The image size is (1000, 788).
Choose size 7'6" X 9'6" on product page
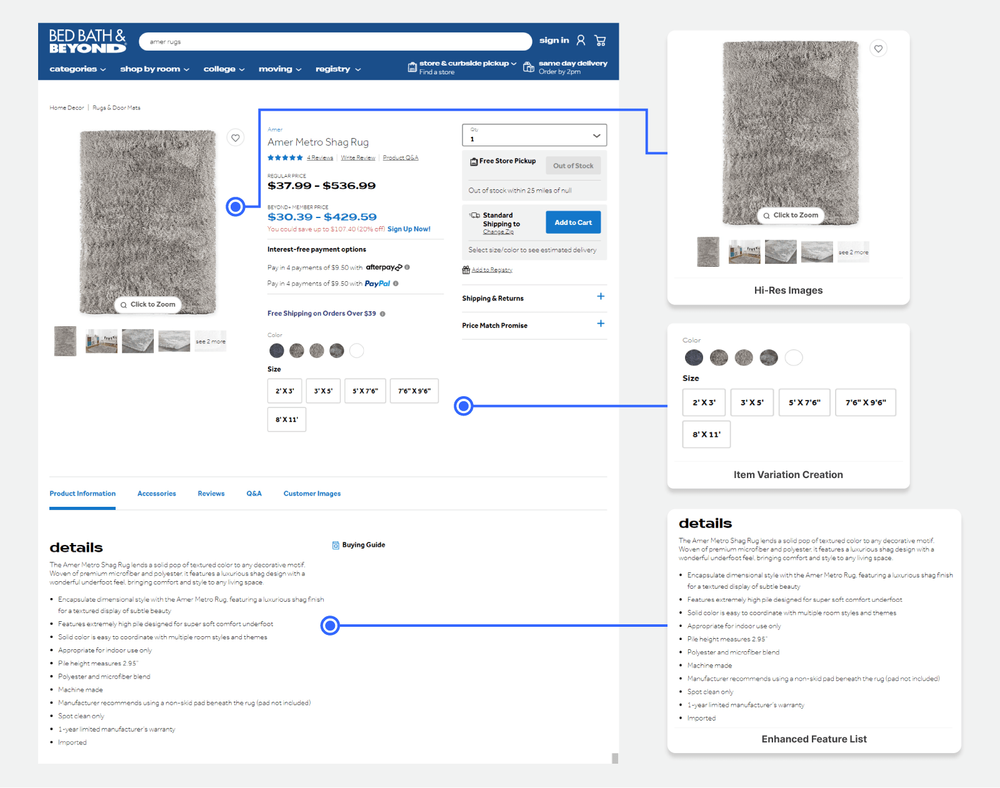[x=415, y=391]
